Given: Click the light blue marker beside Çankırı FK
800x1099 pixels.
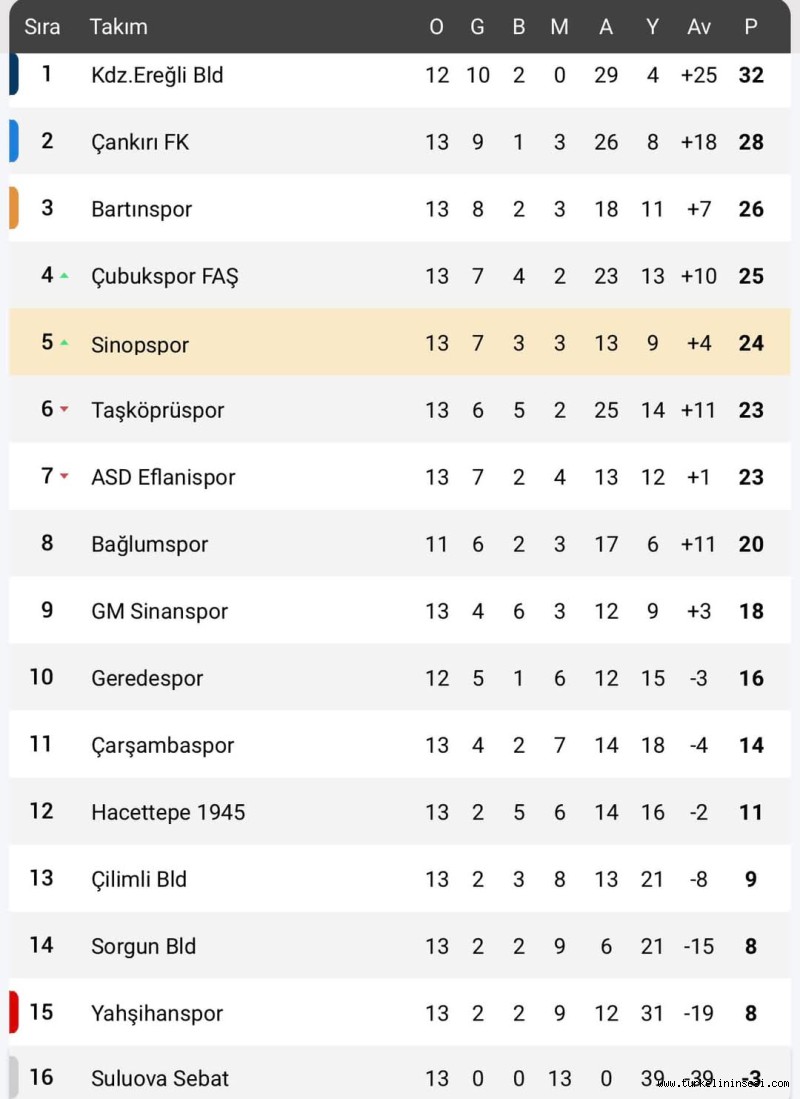Looking at the screenshot, I should tap(13, 141).
